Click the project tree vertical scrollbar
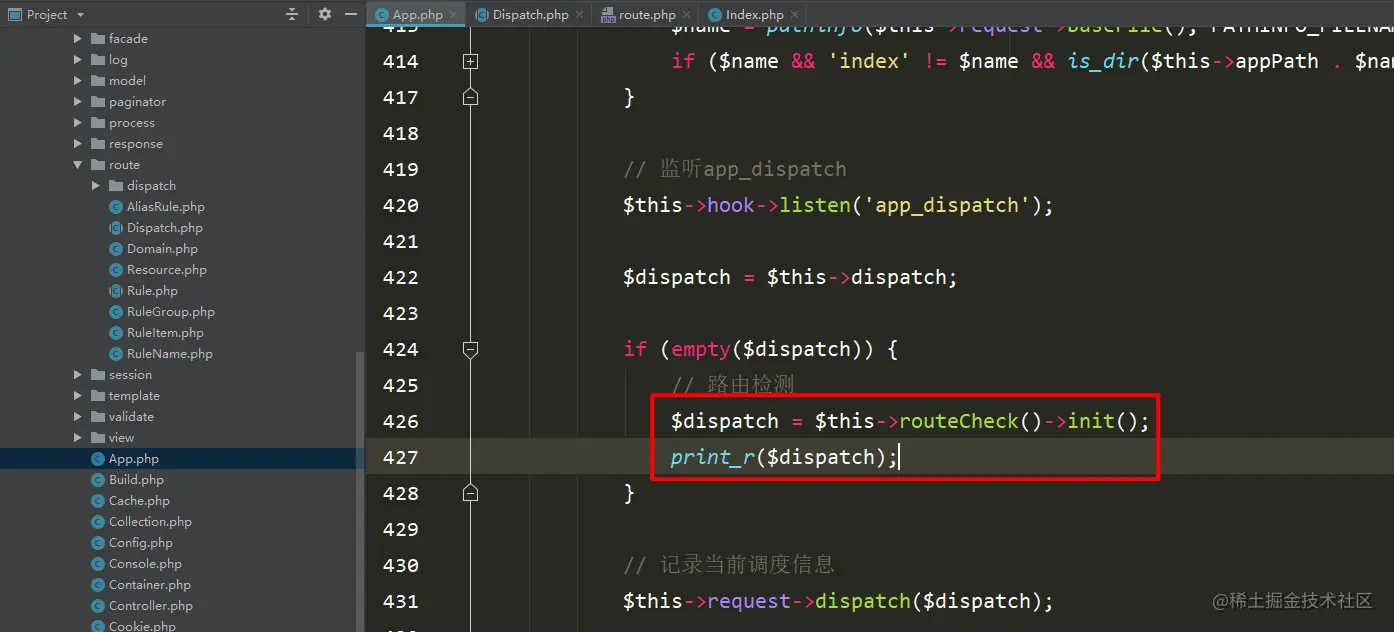Screen dimensions: 1394x632 pyautogui.click(x=360, y=491)
